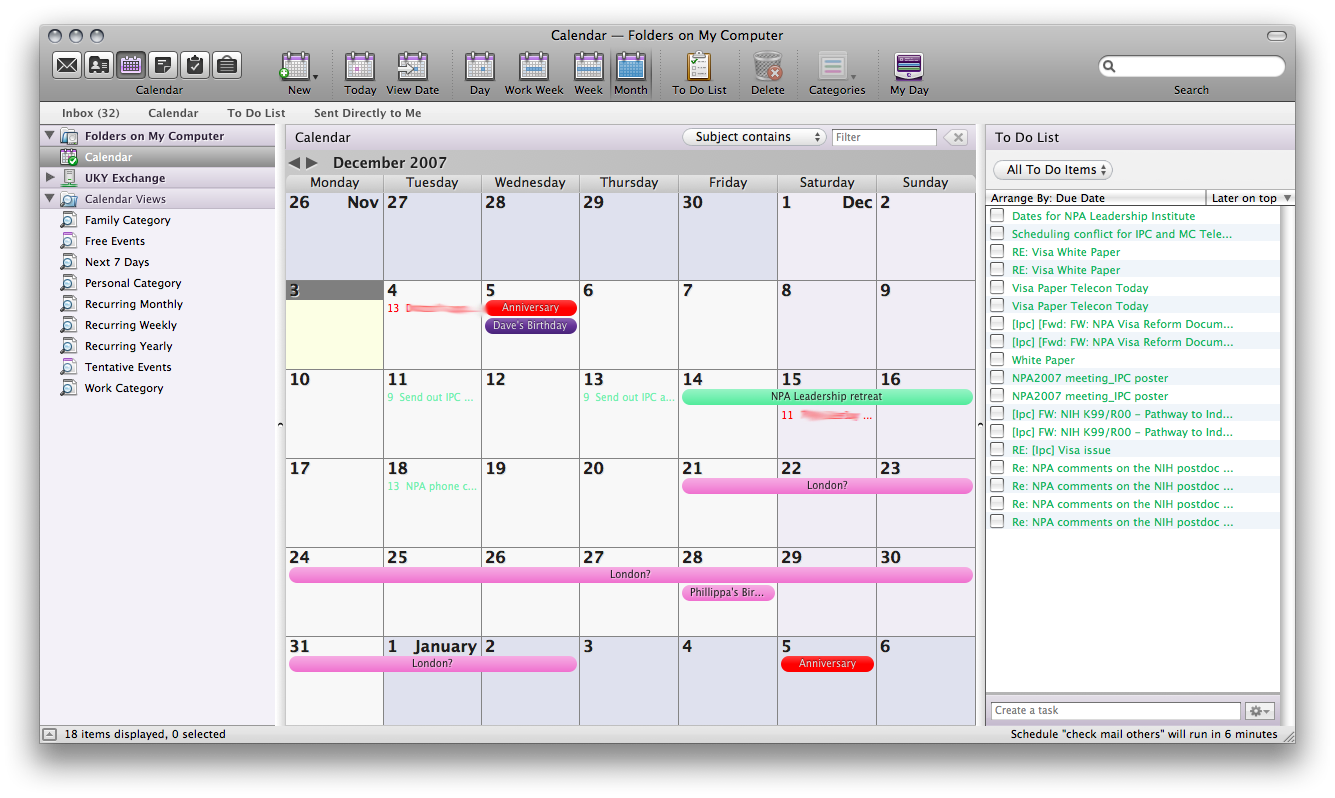Switch to Week view
This screenshot has width=1335, height=798.
pos(588,72)
